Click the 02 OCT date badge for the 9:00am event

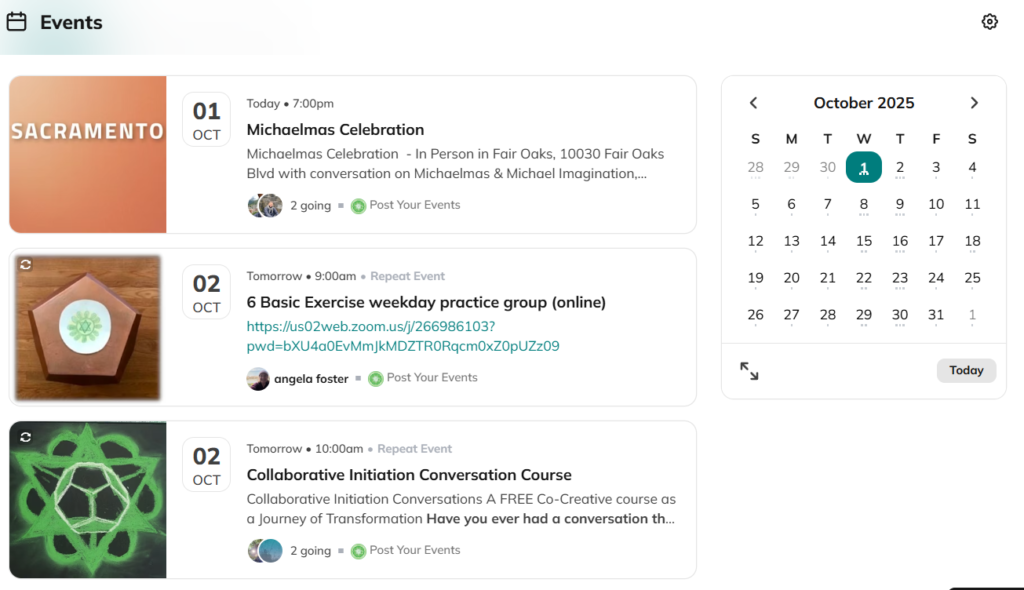[x=206, y=292]
